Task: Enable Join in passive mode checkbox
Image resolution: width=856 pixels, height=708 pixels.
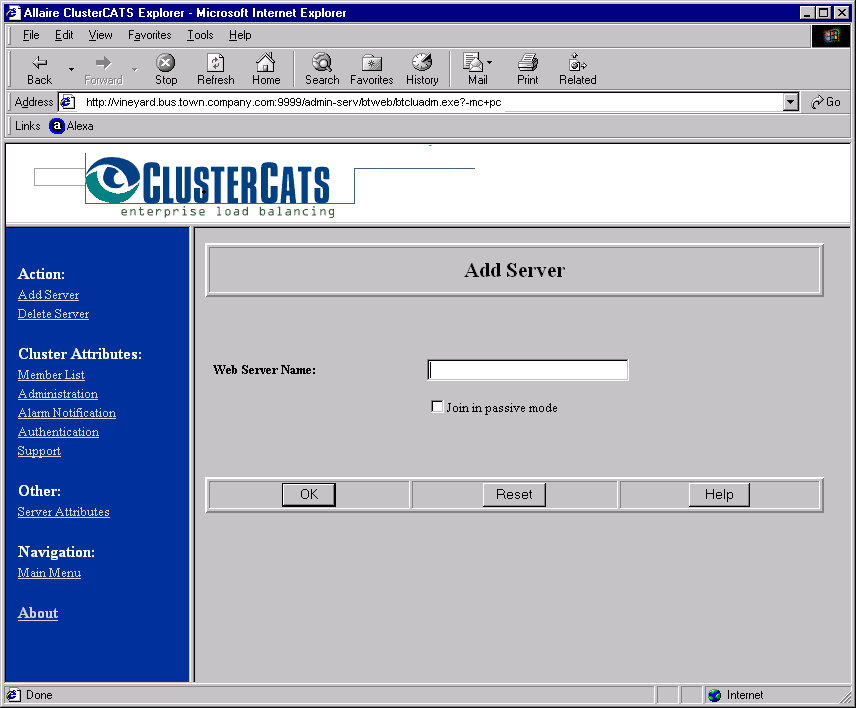Action: [x=437, y=407]
